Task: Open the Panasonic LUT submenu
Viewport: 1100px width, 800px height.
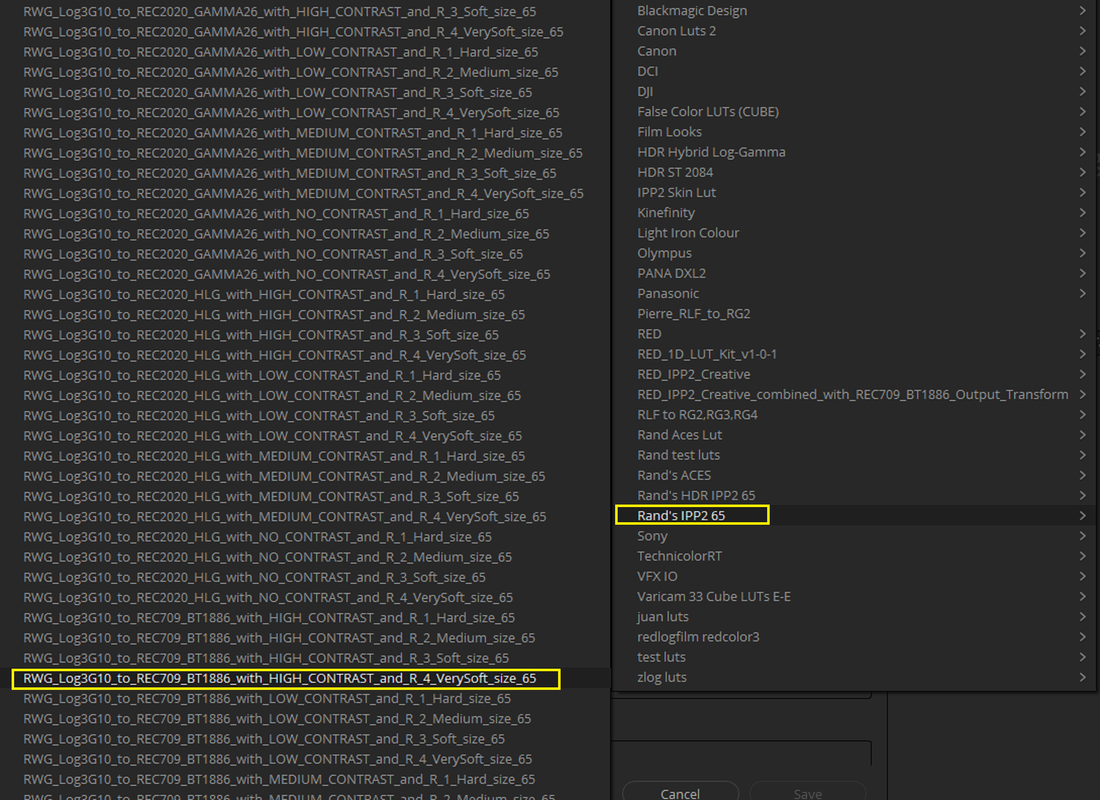Action: (x=854, y=293)
